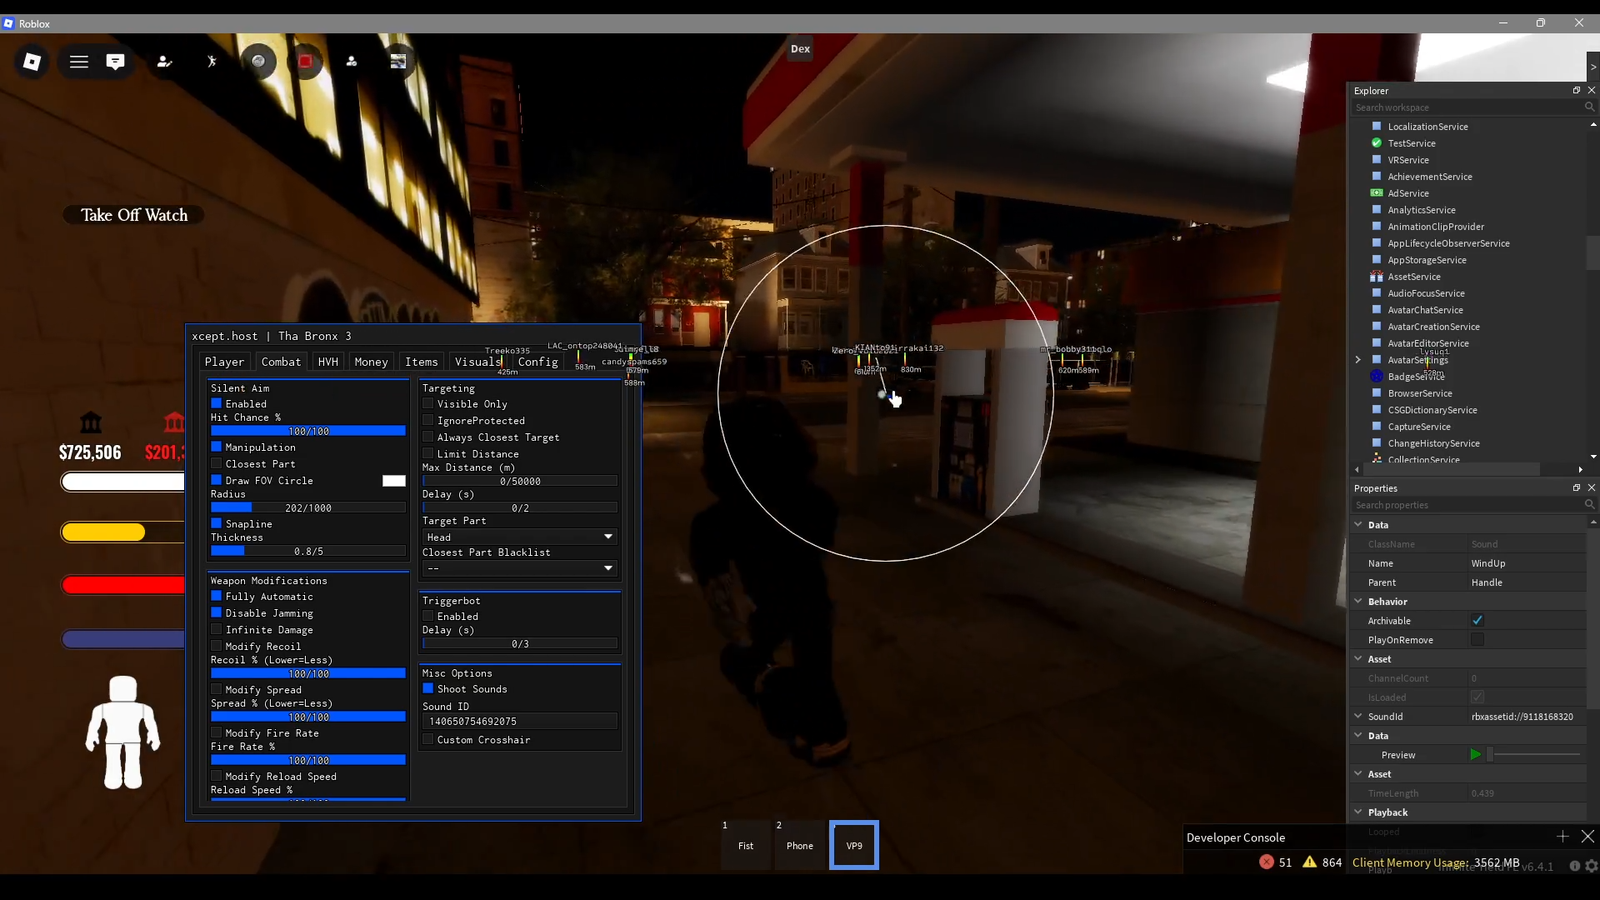Click the BadgeService icon in Explorer
The image size is (1600, 900).
(x=1376, y=376)
